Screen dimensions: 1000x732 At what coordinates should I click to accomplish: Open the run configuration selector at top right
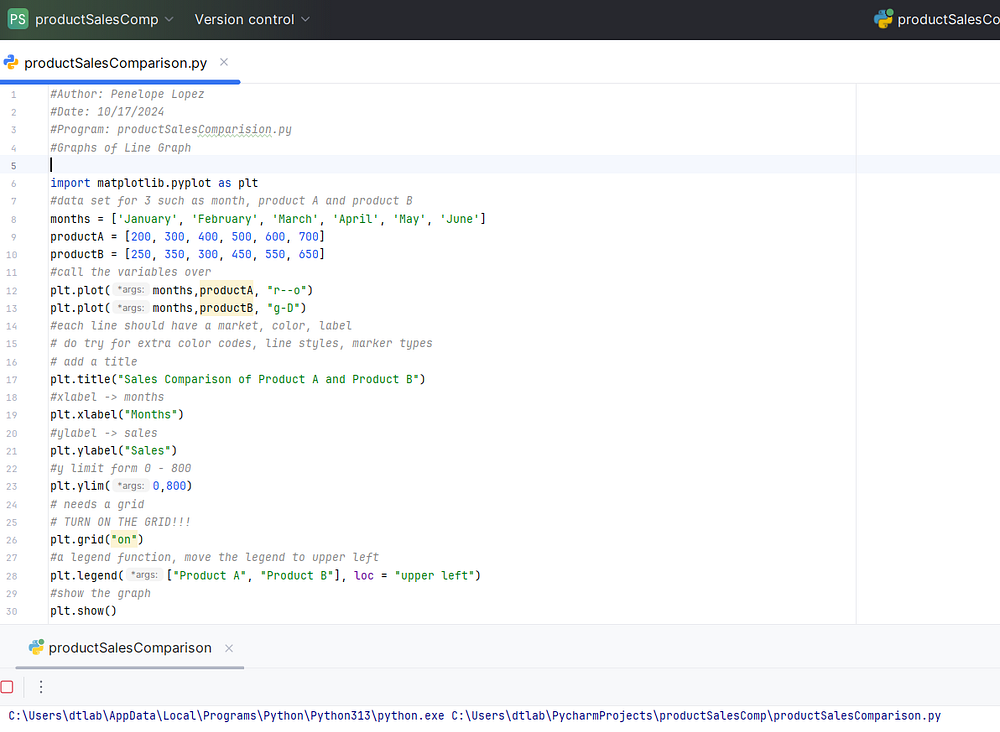(x=936, y=19)
